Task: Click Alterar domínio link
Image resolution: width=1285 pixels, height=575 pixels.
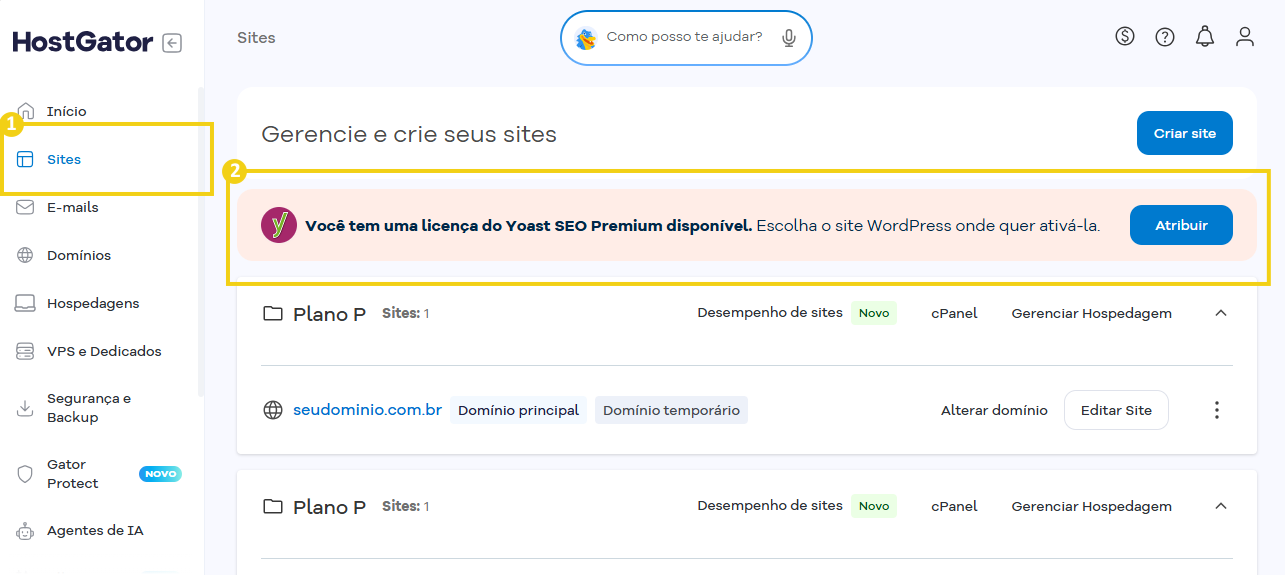Action: (x=994, y=410)
